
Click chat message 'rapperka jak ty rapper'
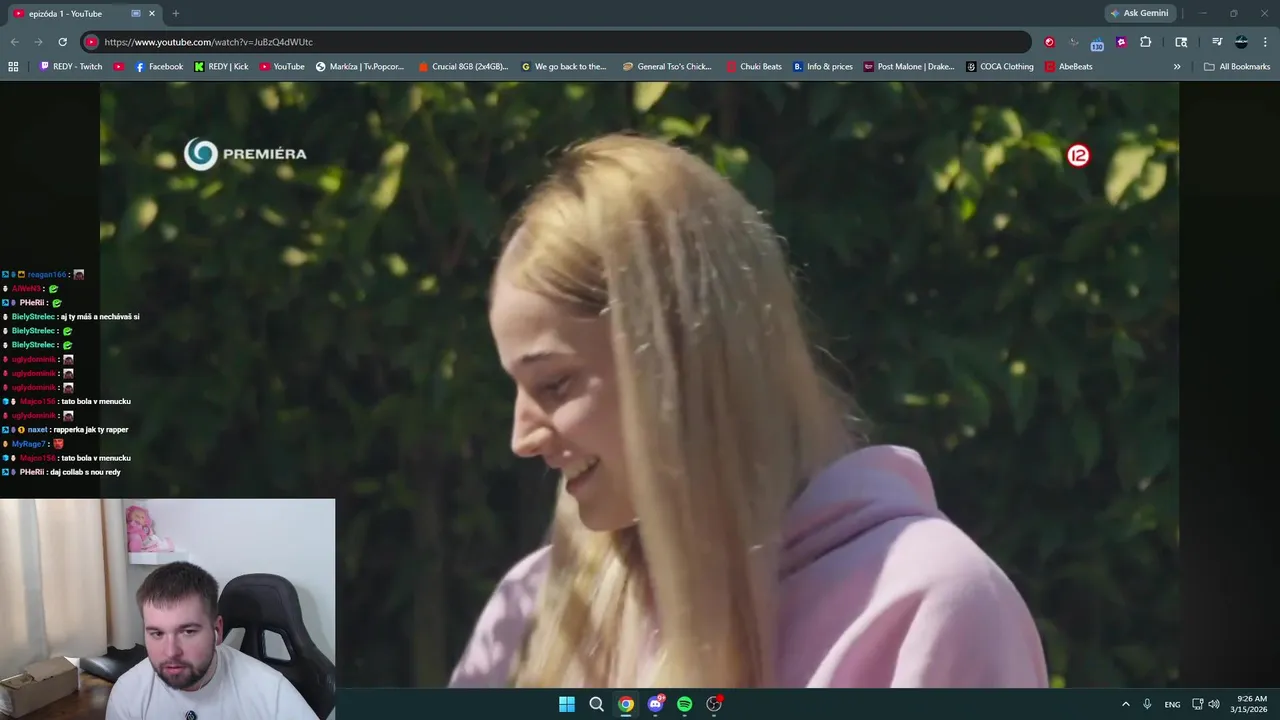pos(91,430)
